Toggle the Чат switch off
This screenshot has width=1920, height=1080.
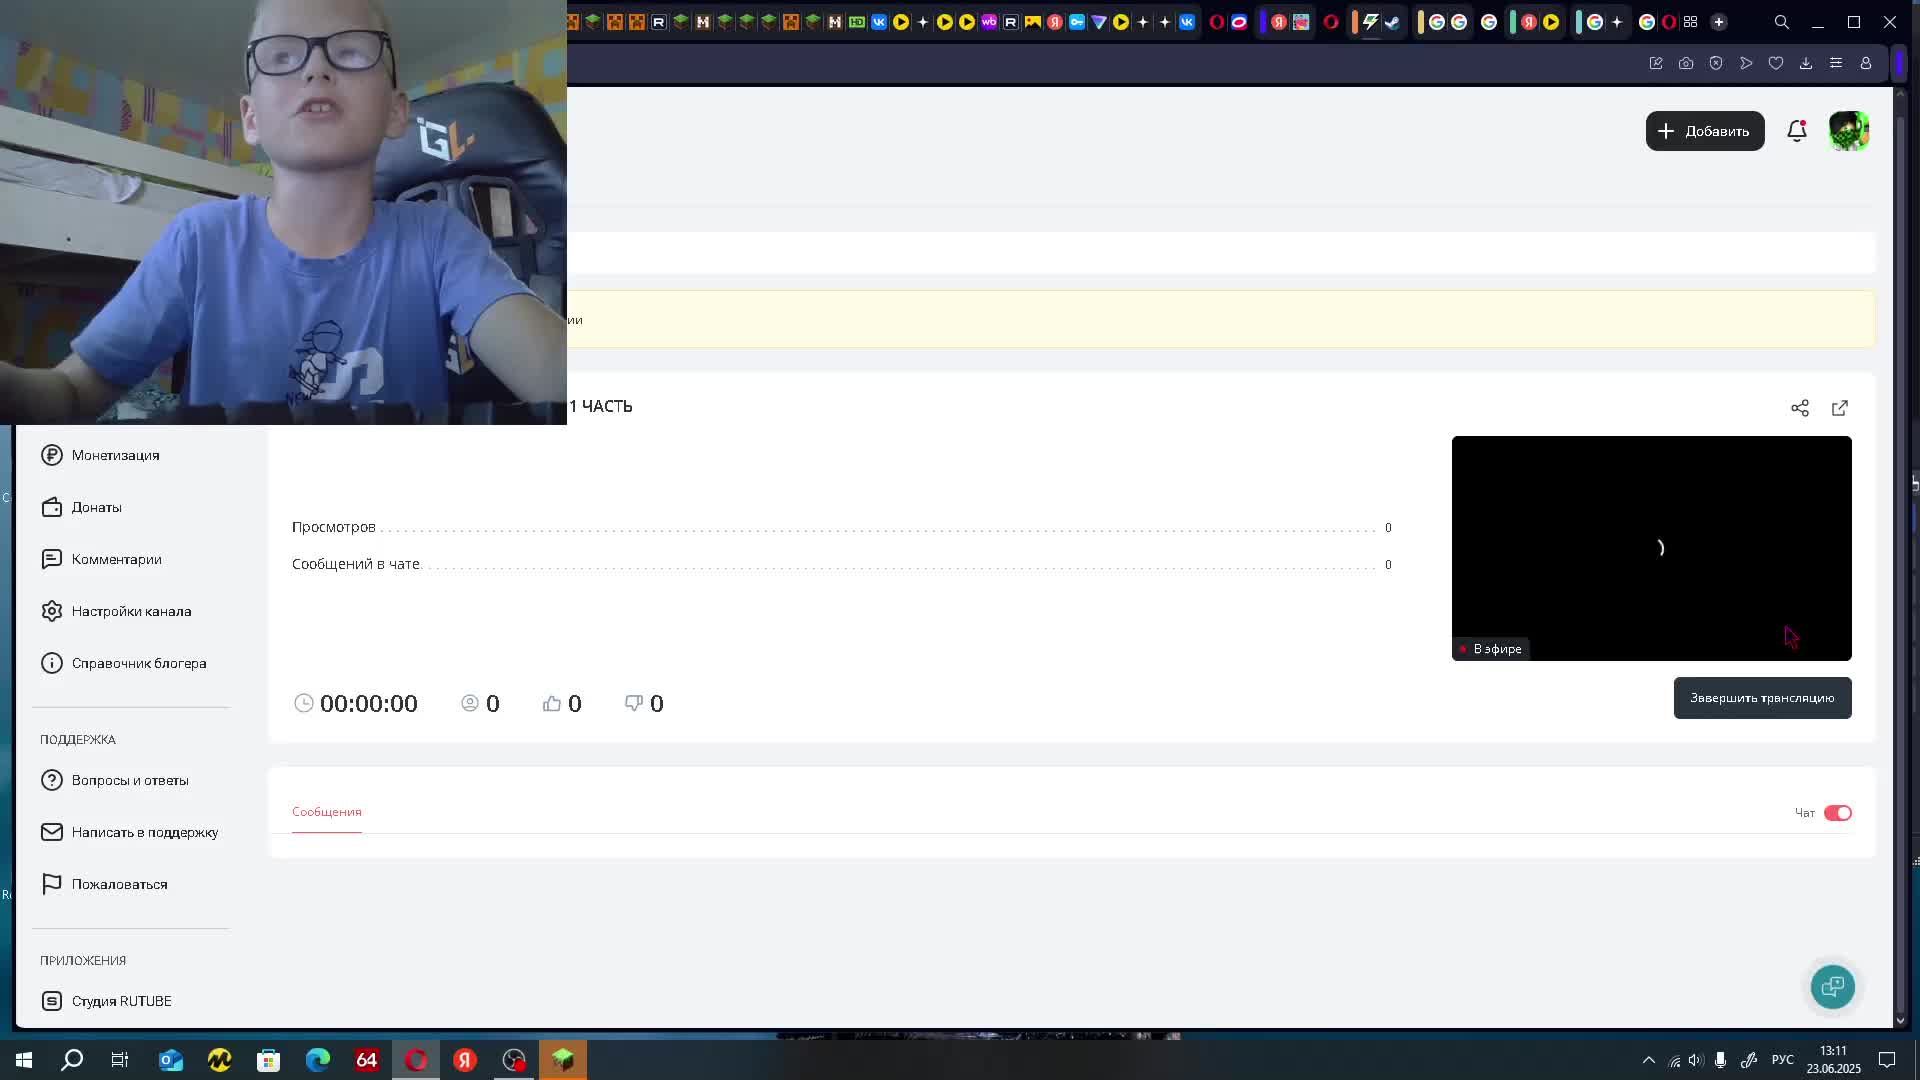(1838, 813)
